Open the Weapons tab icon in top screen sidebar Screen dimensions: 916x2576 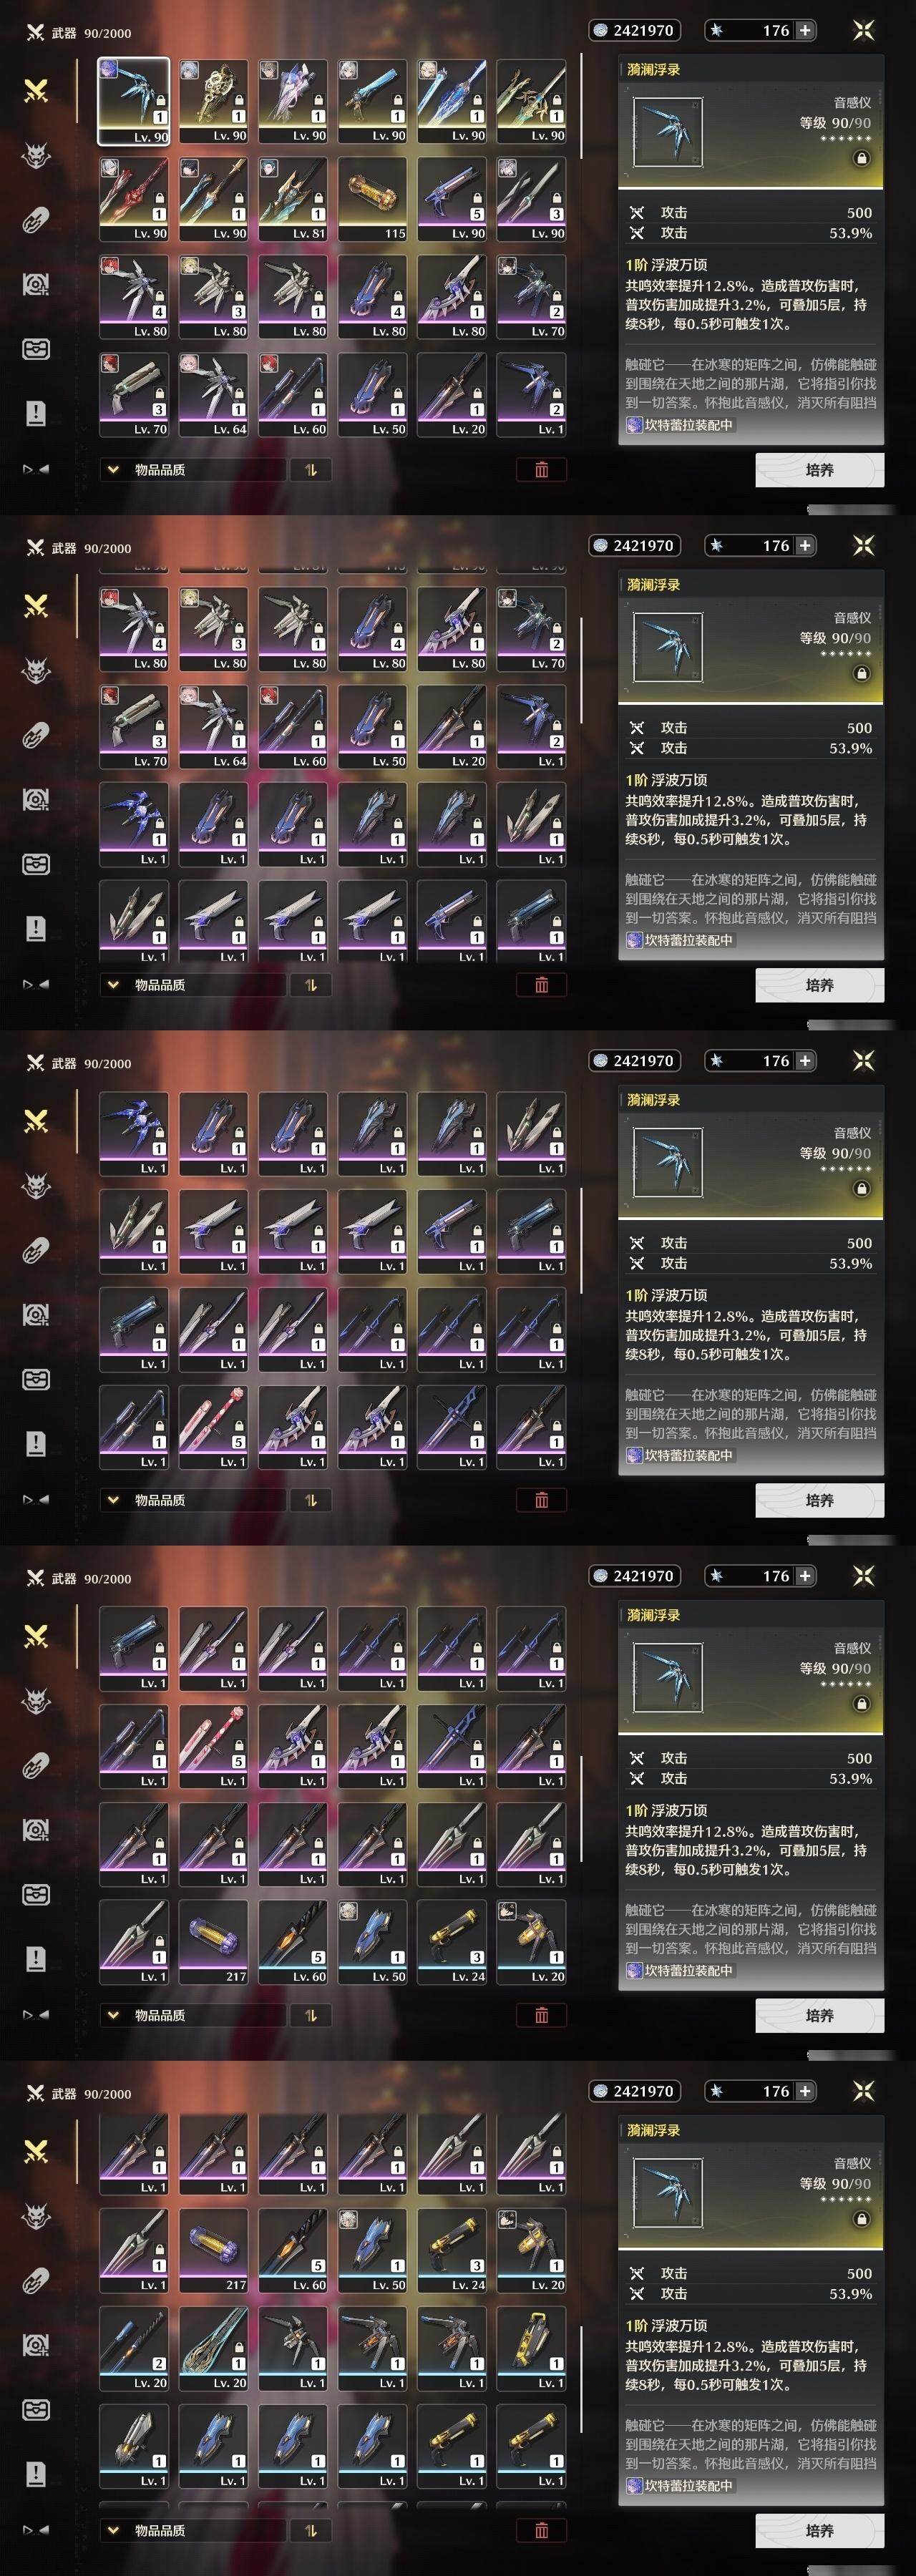[36, 91]
